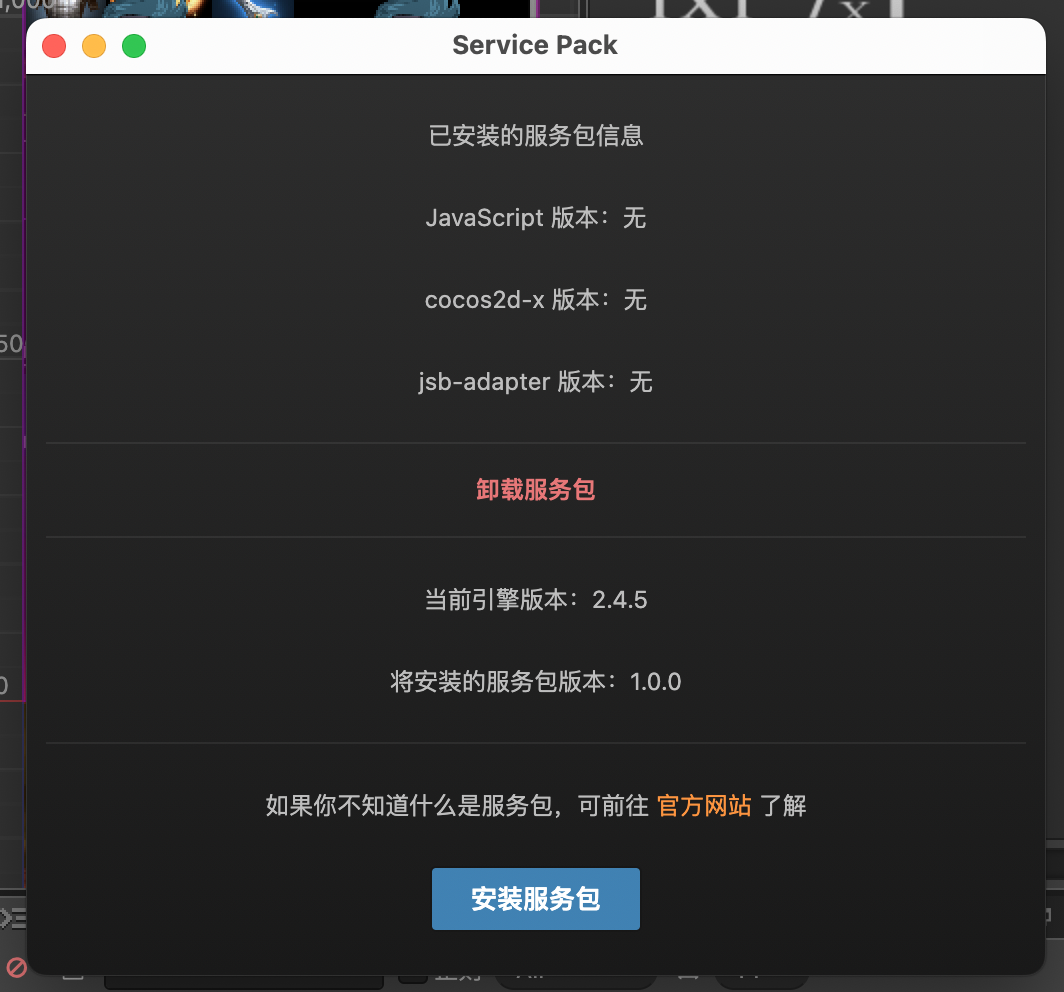Select the 已安装的服务包信息 heading text
Viewport: 1064px width, 992px height.
click(x=535, y=135)
